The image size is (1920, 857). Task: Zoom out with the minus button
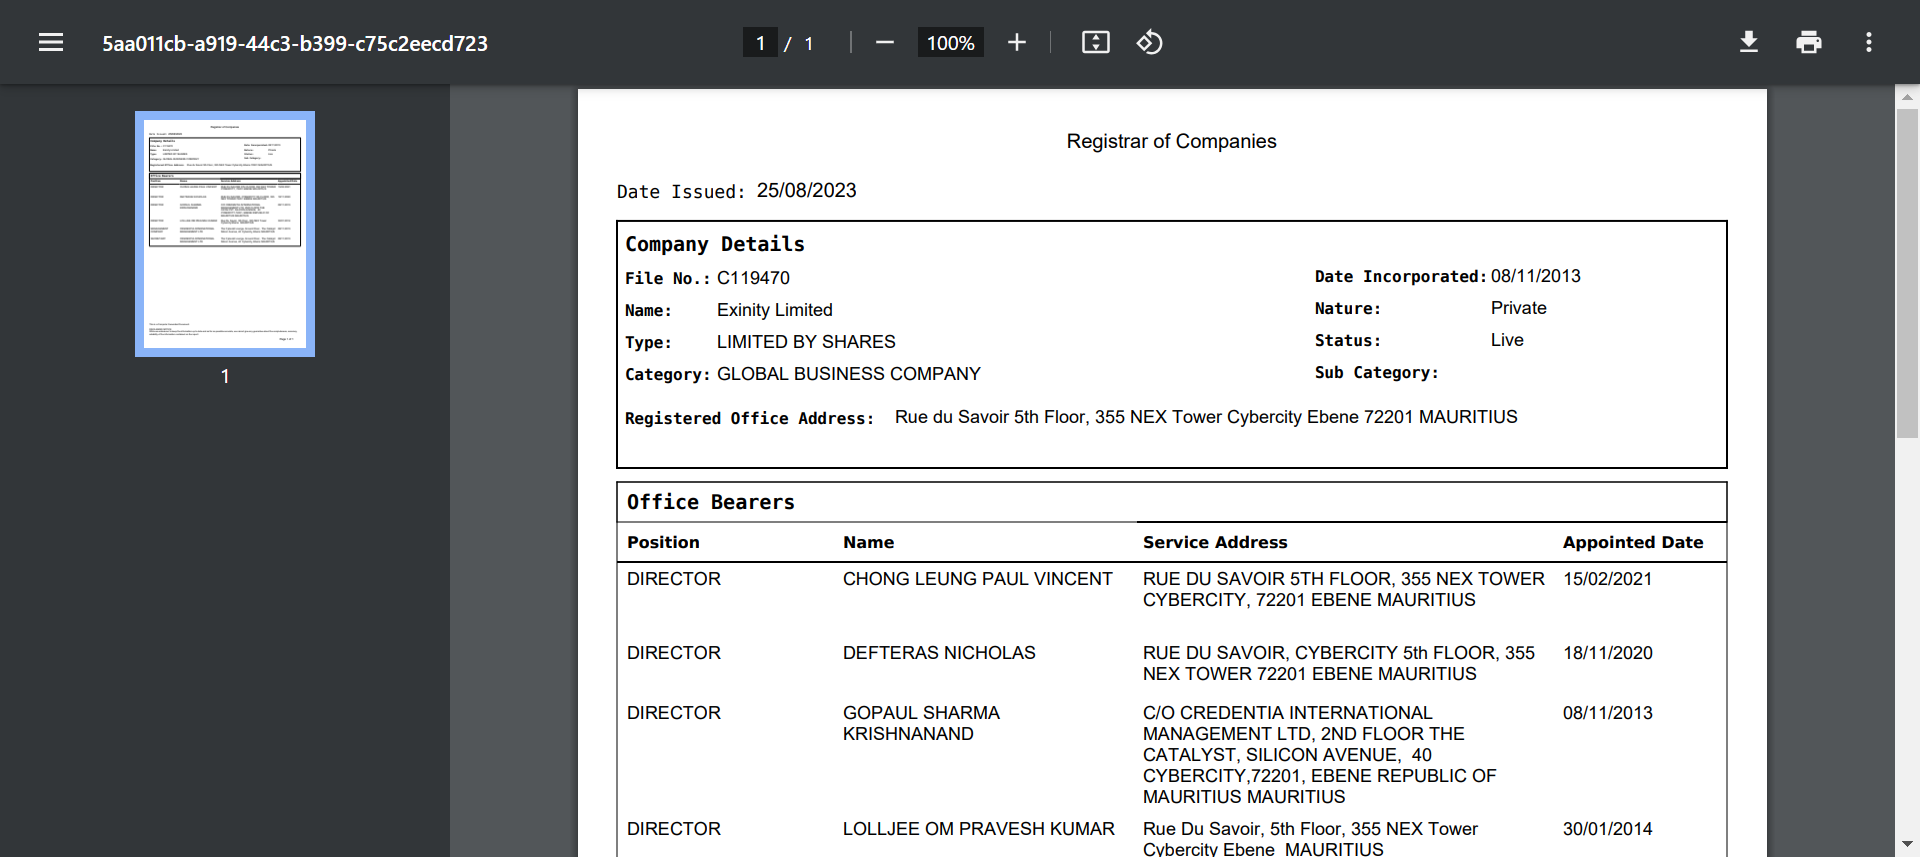point(884,42)
